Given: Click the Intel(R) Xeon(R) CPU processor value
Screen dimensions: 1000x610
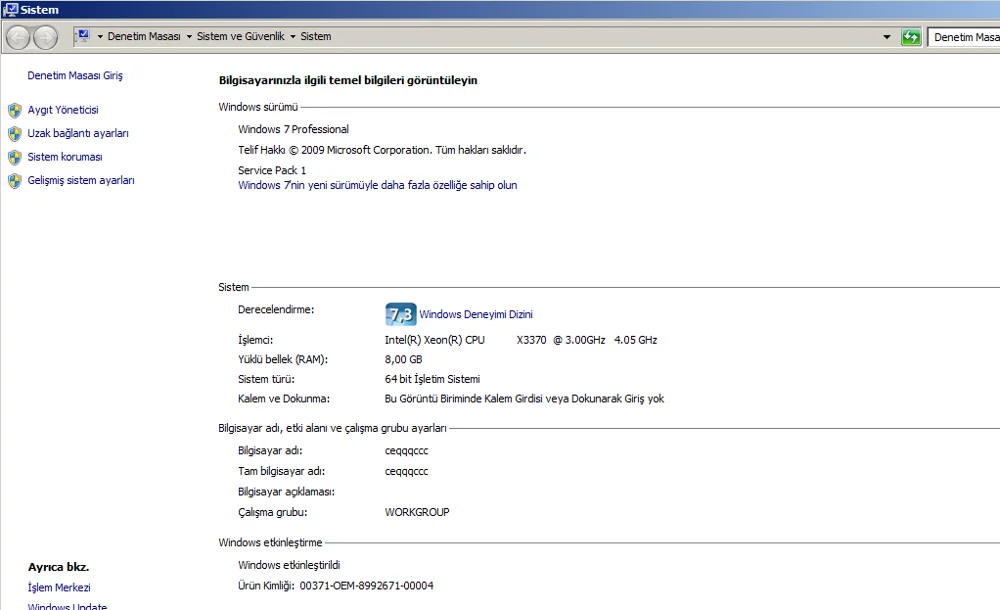Looking at the screenshot, I should click(x=520, y=340).
